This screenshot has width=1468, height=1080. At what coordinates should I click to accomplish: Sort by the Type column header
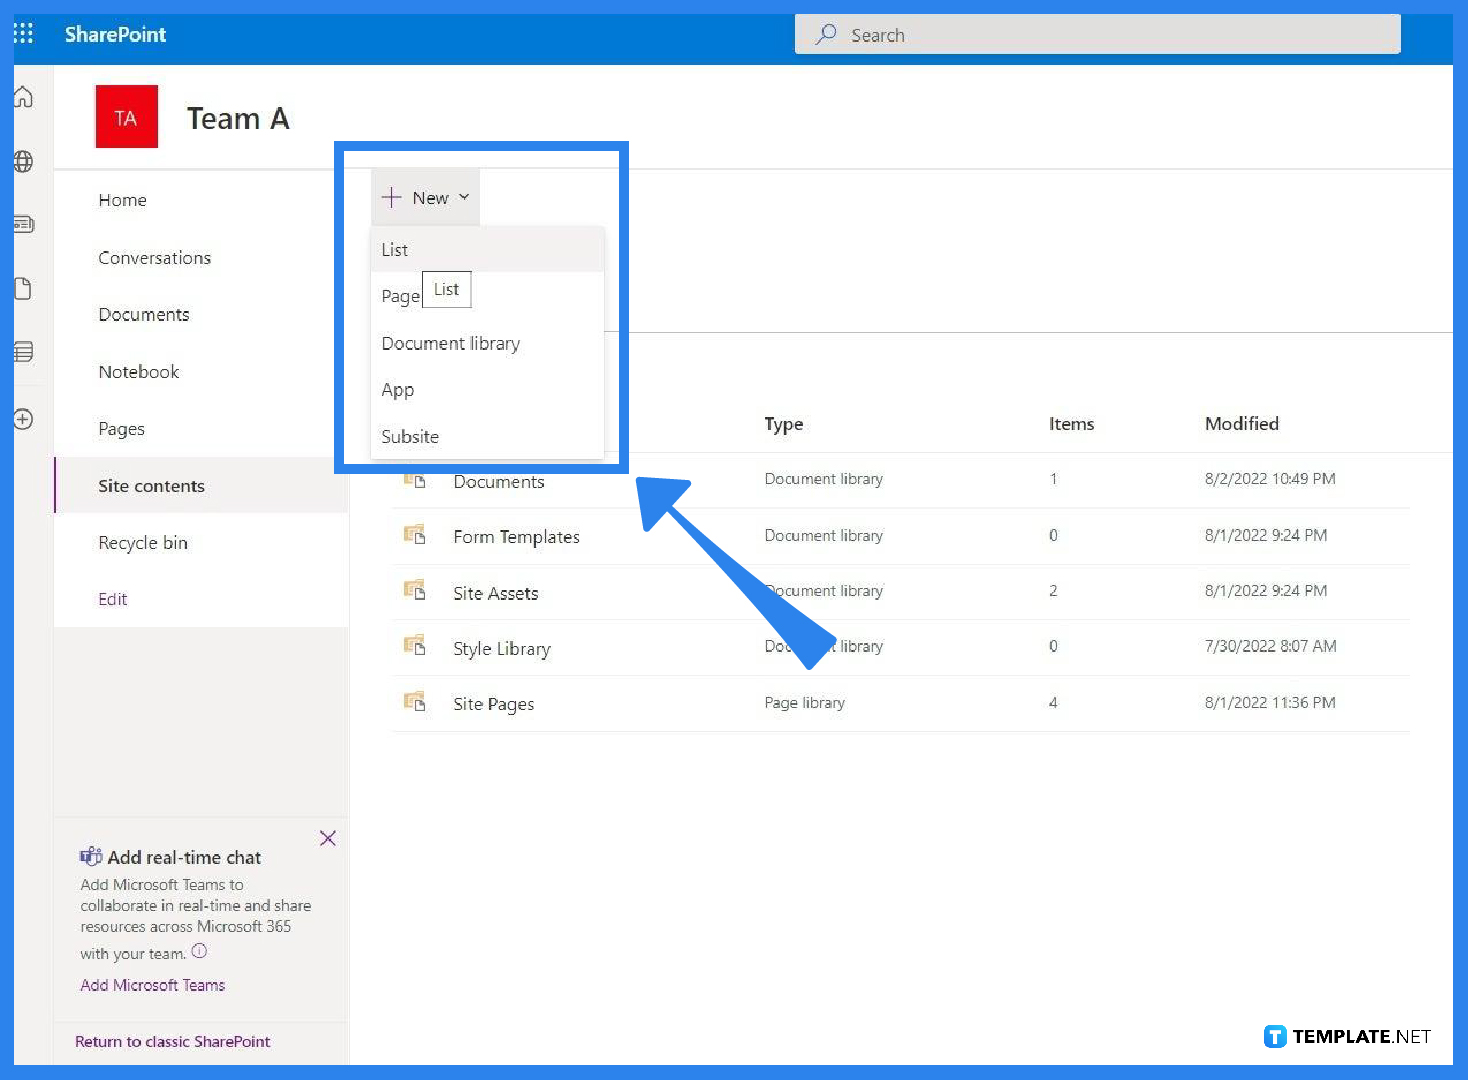coord(783,424)
